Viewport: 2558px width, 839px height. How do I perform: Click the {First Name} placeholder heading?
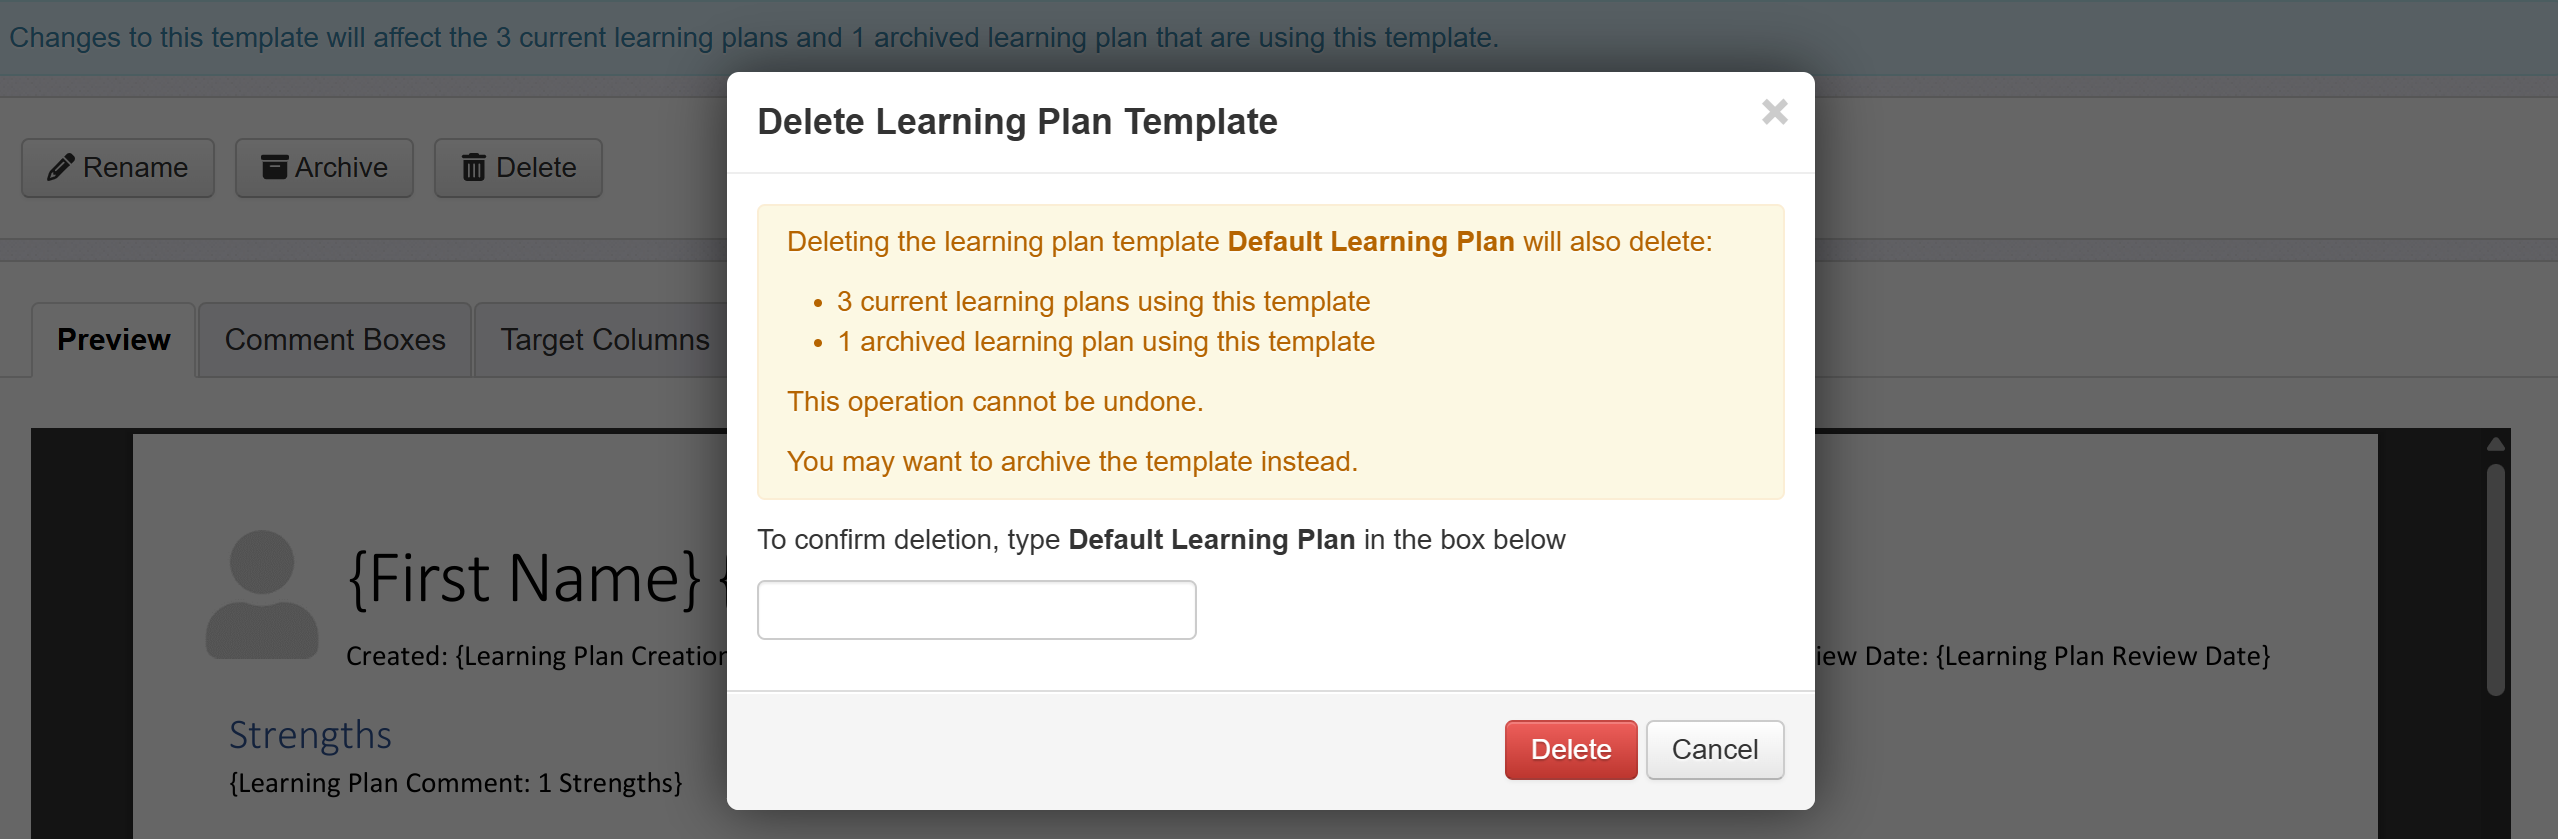525,578
